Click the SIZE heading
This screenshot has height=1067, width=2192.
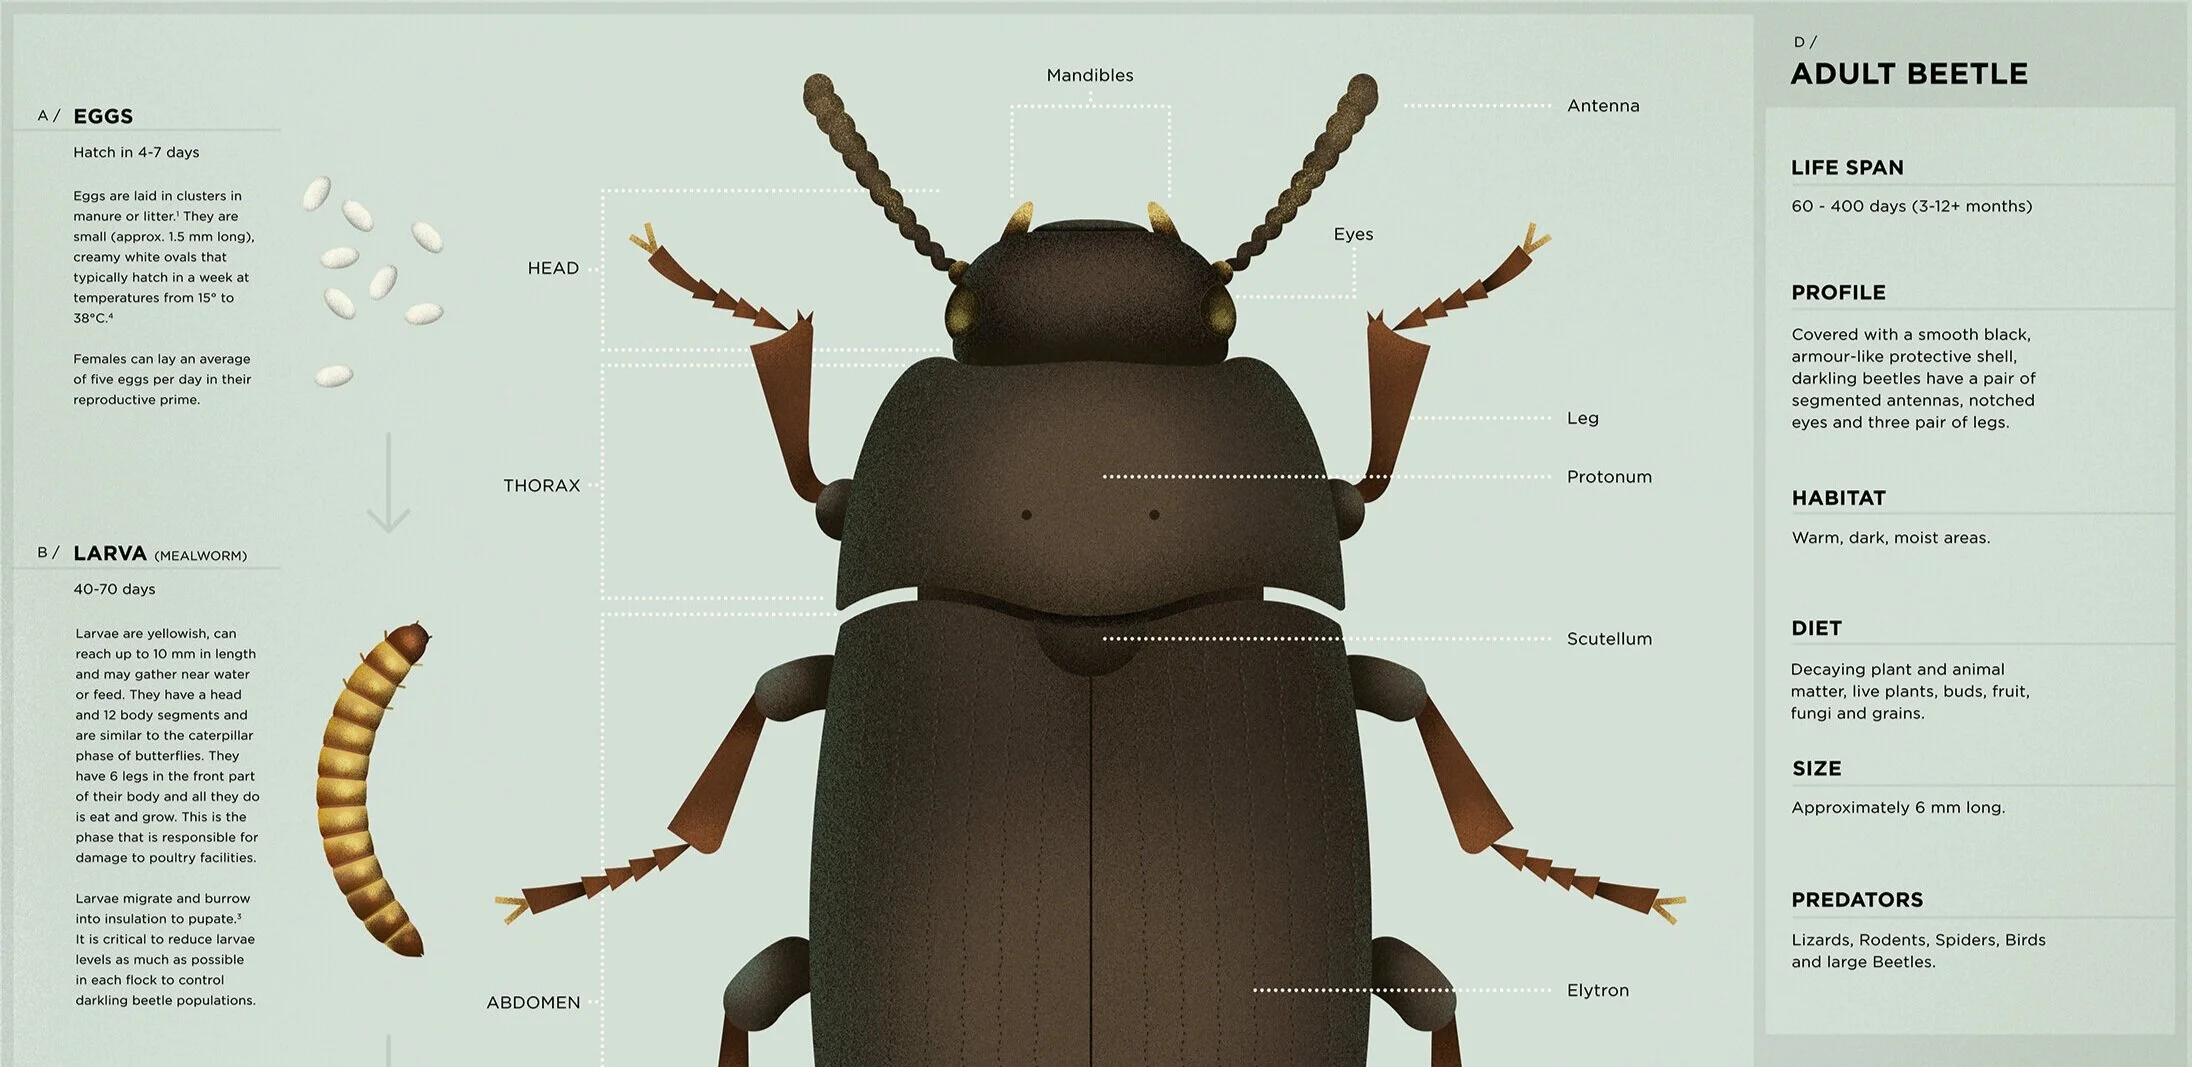pyautogui.click(x=1816, y=768)
